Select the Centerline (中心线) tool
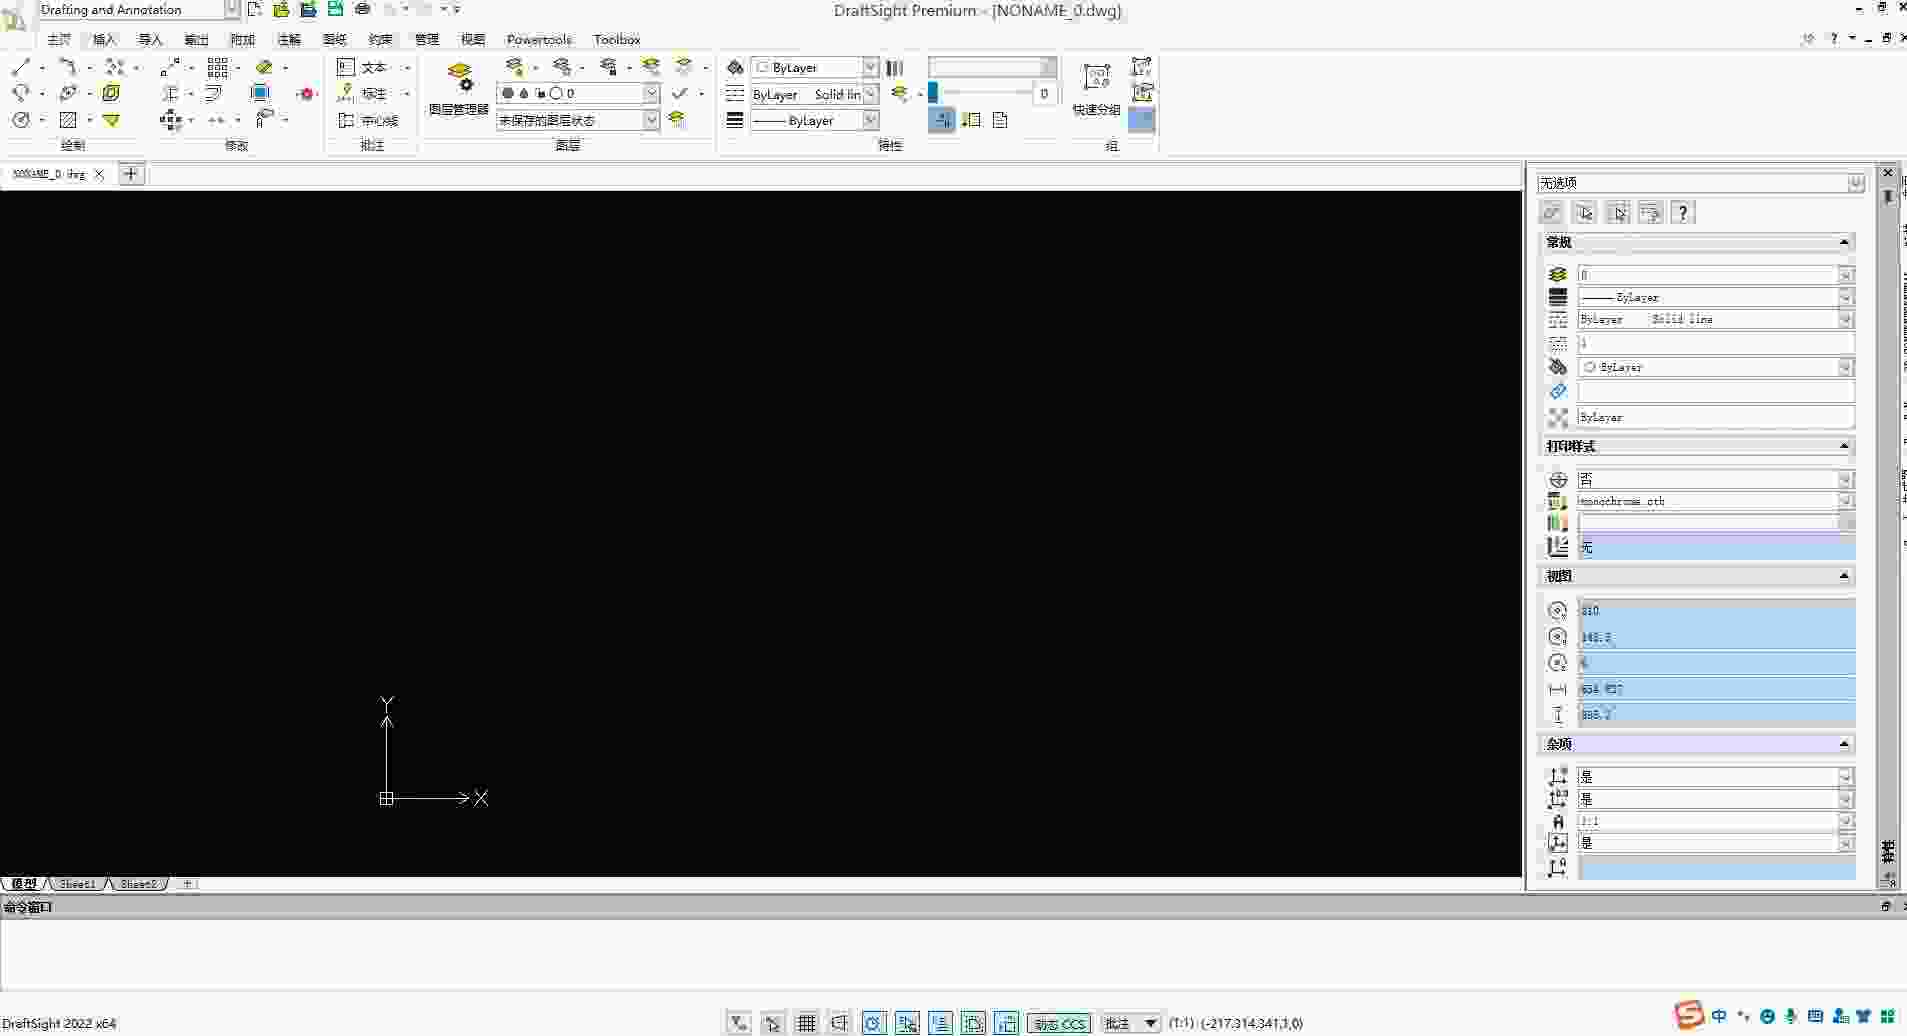 367,120
